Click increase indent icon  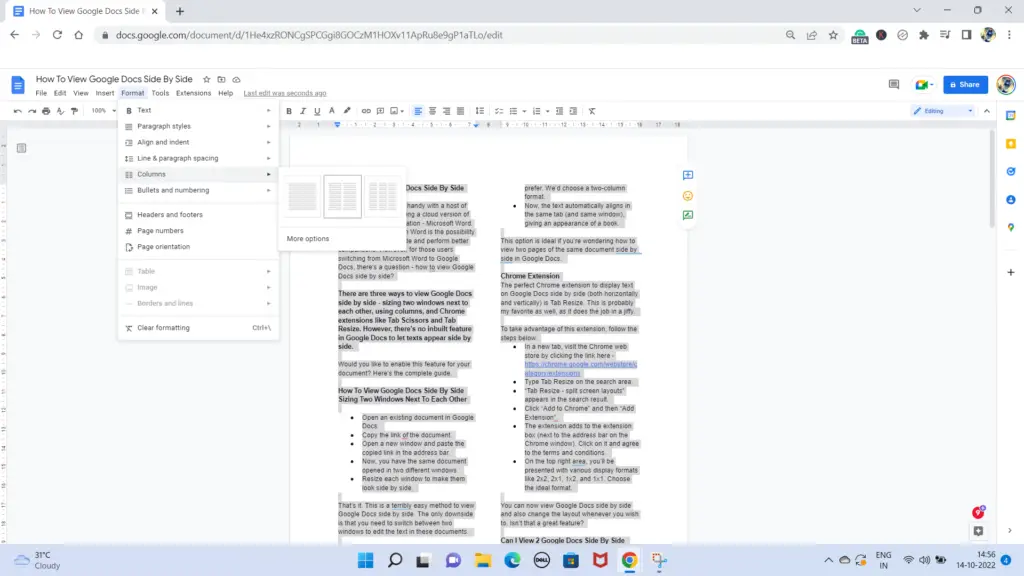point(573,111)
